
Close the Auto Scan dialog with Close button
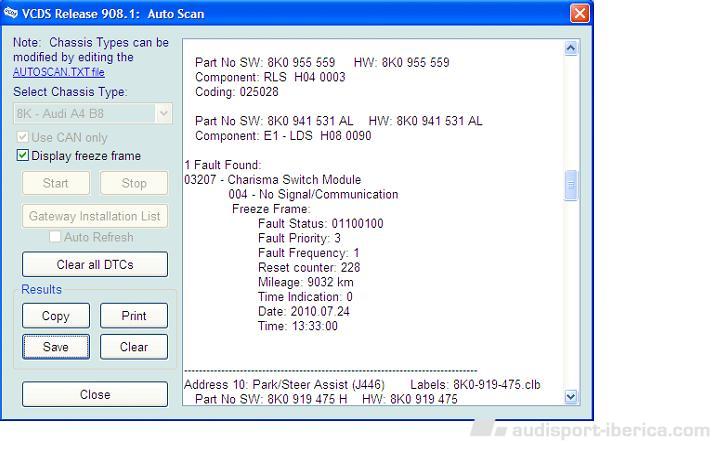95,394
